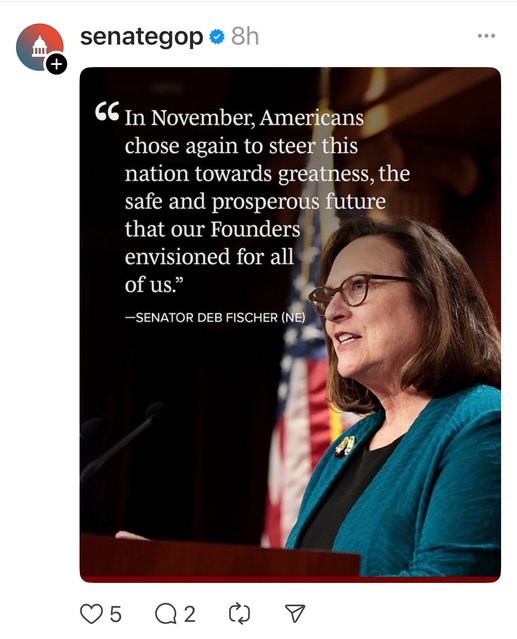Click the large opening quotation mark
This screenshot has width=517, height=639.
(107, 111)
